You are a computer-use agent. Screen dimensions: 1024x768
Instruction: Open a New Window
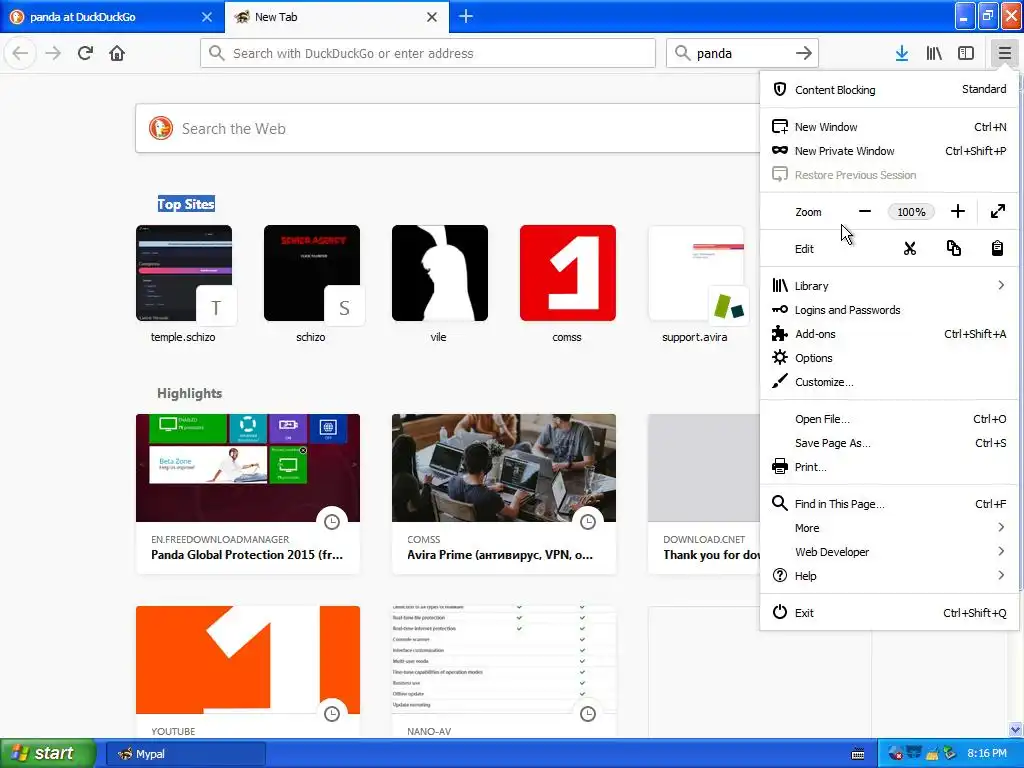[889, 127]
